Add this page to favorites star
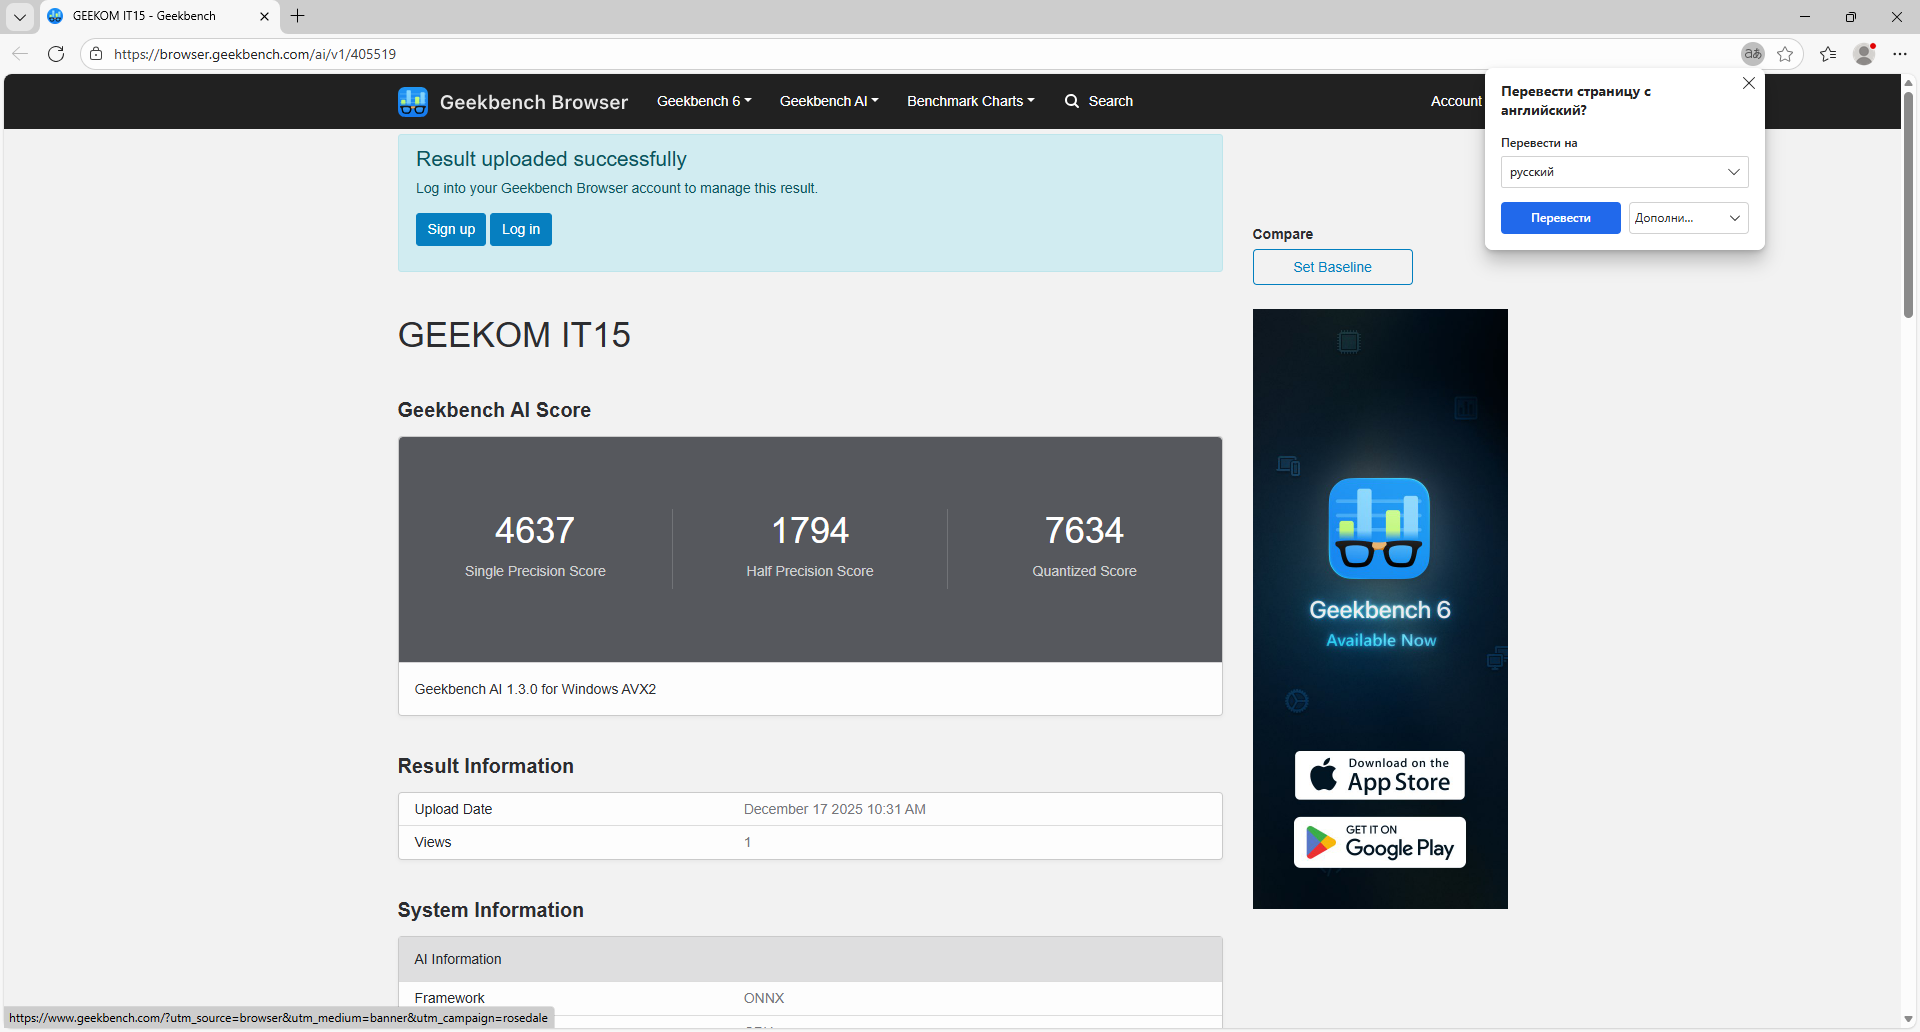Screen dimensions: 1920x1032 coord(1785,54)
